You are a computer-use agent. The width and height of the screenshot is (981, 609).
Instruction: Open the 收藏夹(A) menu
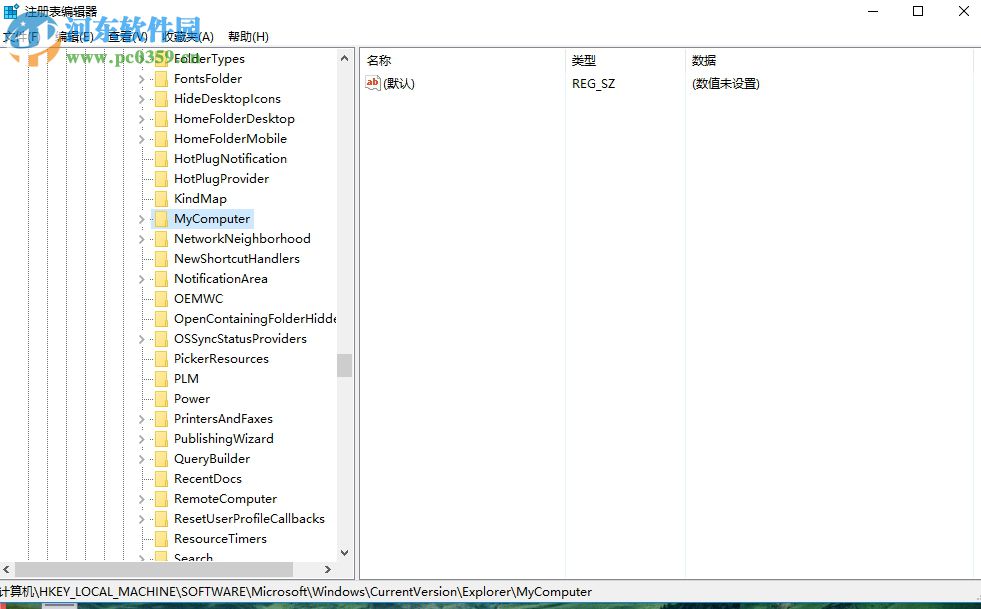click(x=188, y=36)
